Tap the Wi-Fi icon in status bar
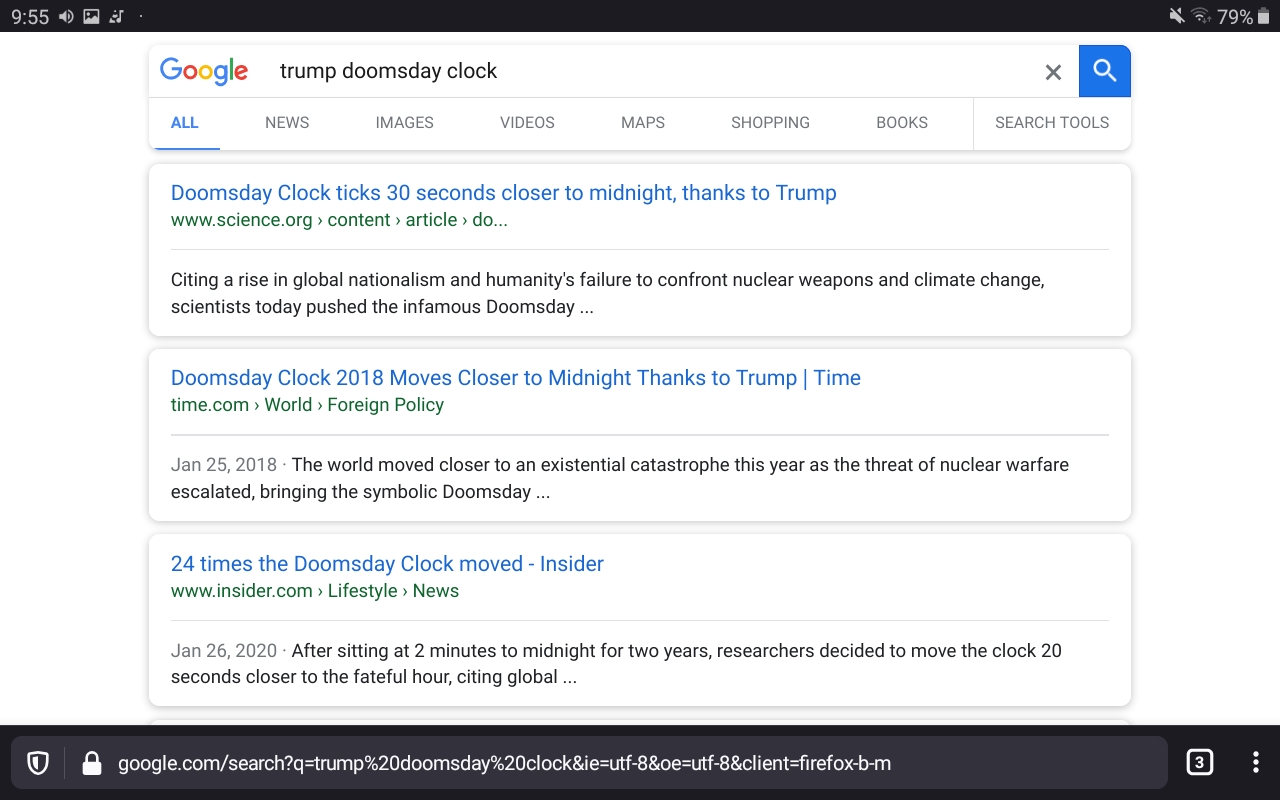Image resolution: width=1280 pixels, height=800 pixels. click(1201, 16)
